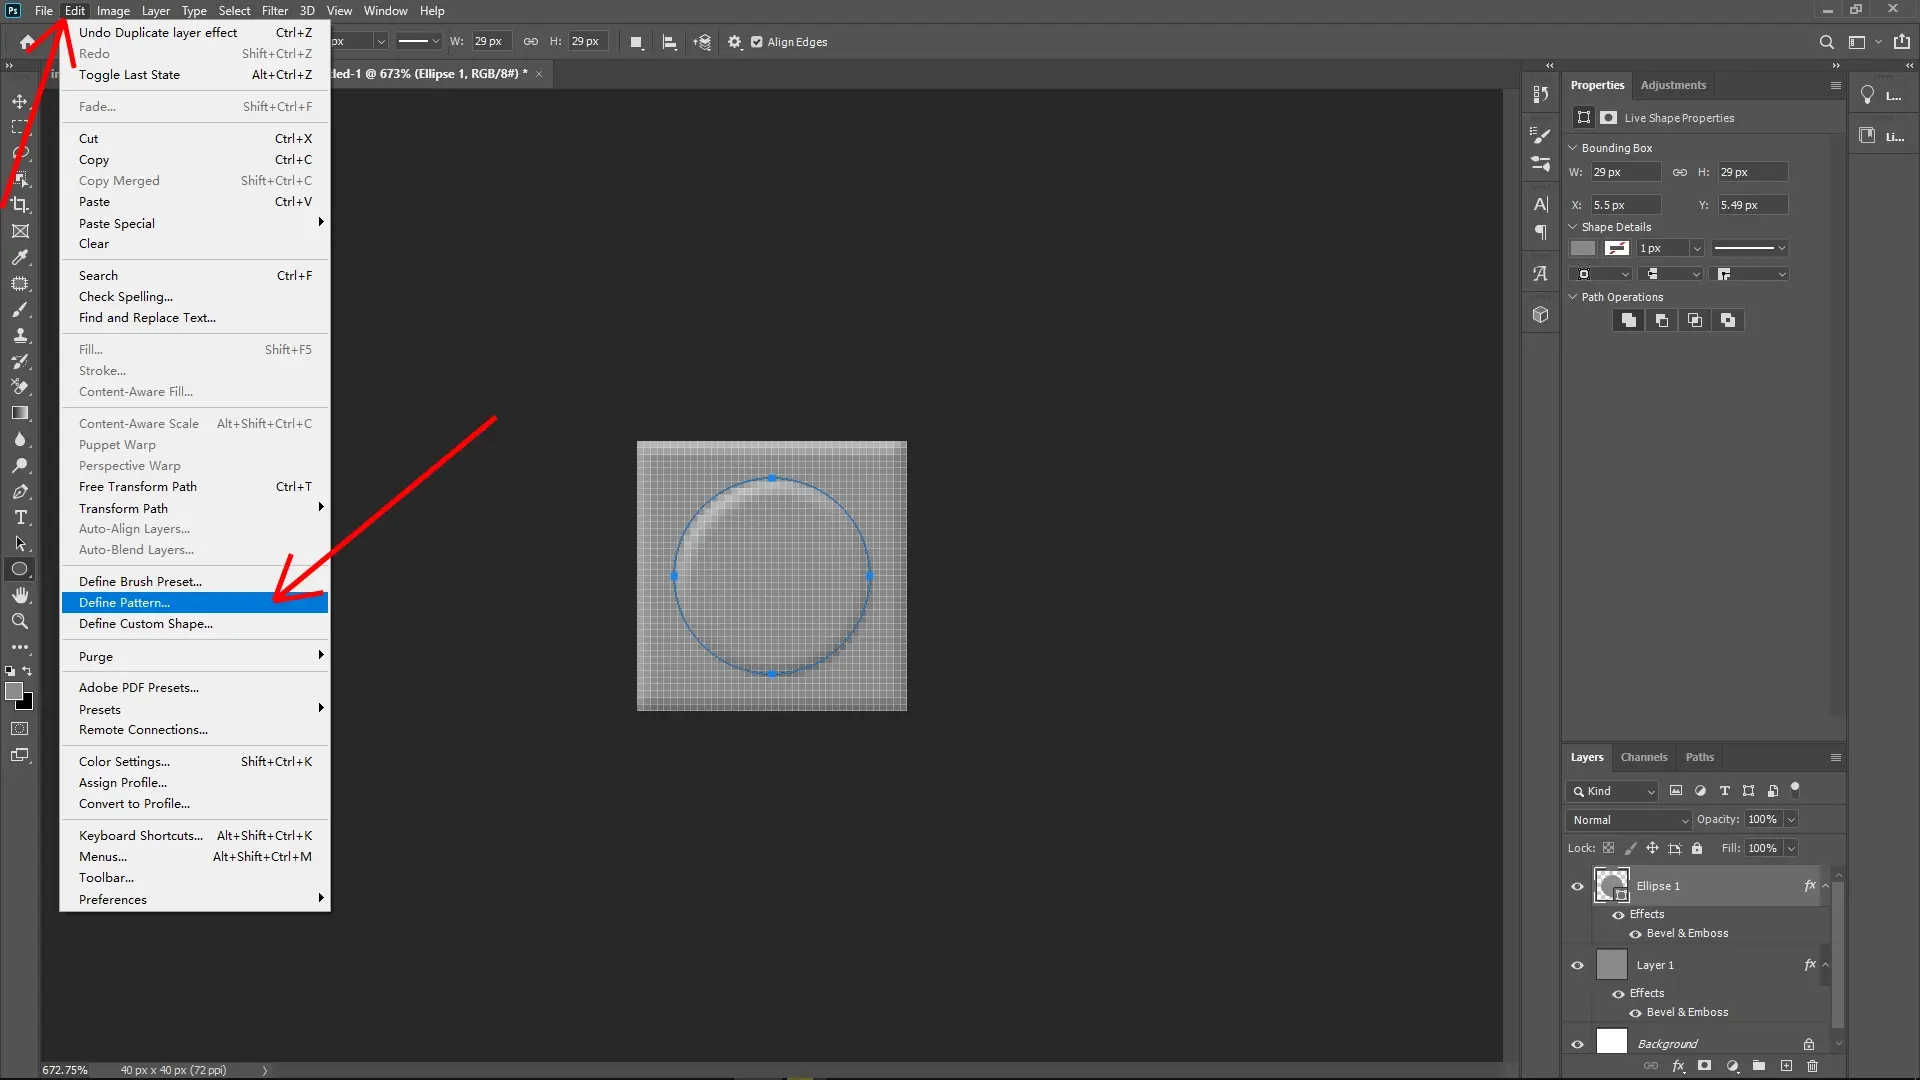Select the Crop tool
The height and width of the screenshot is (1080, 1920).
tap(20, 205)
